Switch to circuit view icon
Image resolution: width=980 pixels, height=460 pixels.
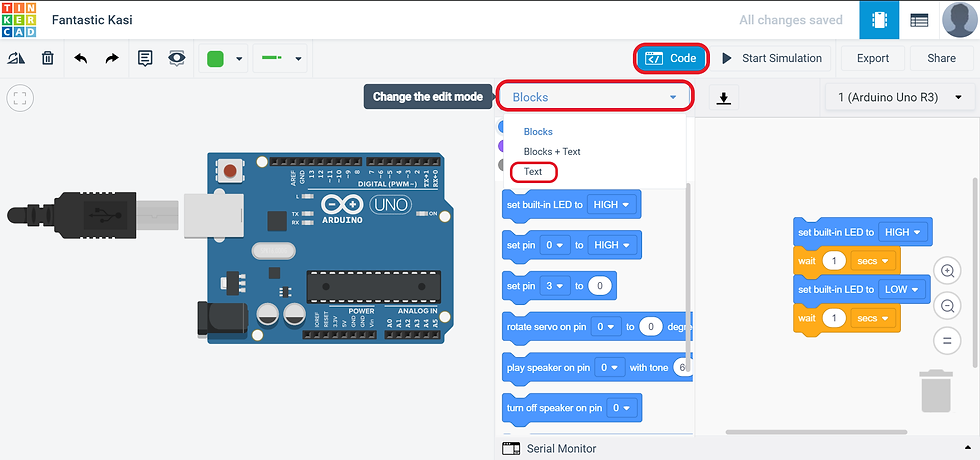[x=879, y=20]
